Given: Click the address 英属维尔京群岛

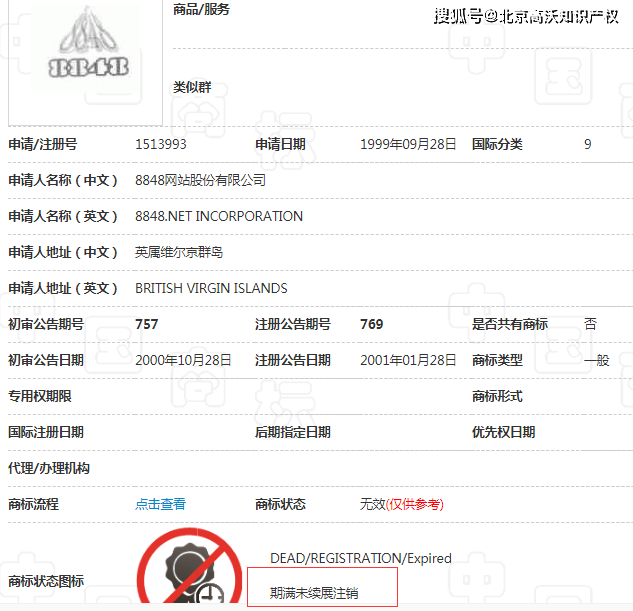Looking at the screenshot, I should (x=179, y=252).
